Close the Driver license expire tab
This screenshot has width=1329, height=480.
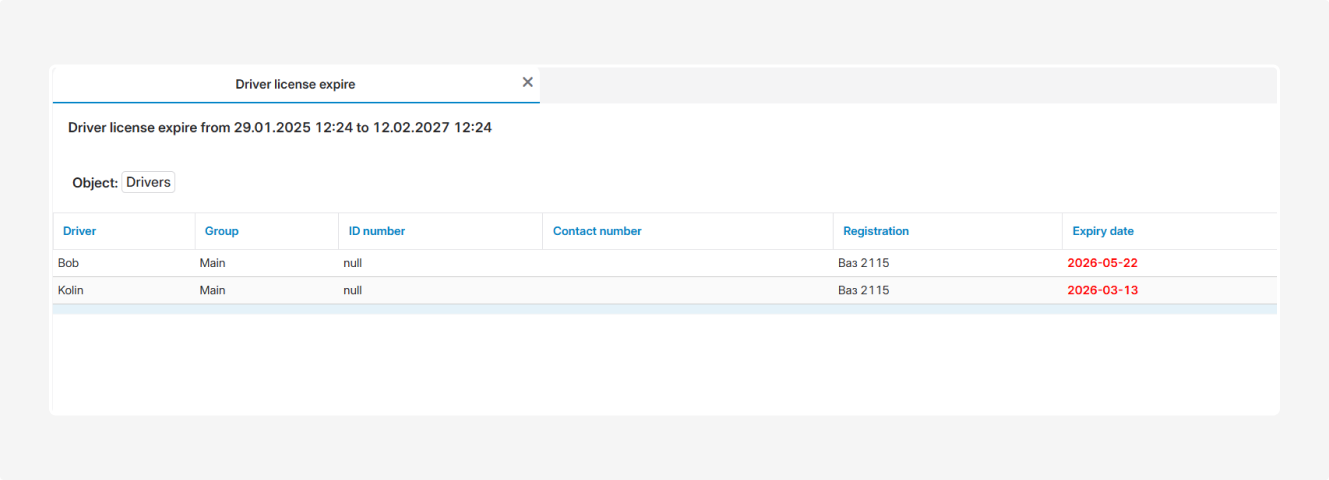527,83
